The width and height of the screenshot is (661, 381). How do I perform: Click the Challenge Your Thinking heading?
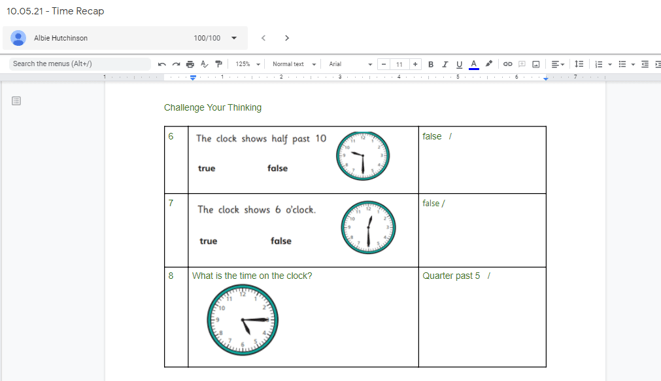[x=212, y=107]
